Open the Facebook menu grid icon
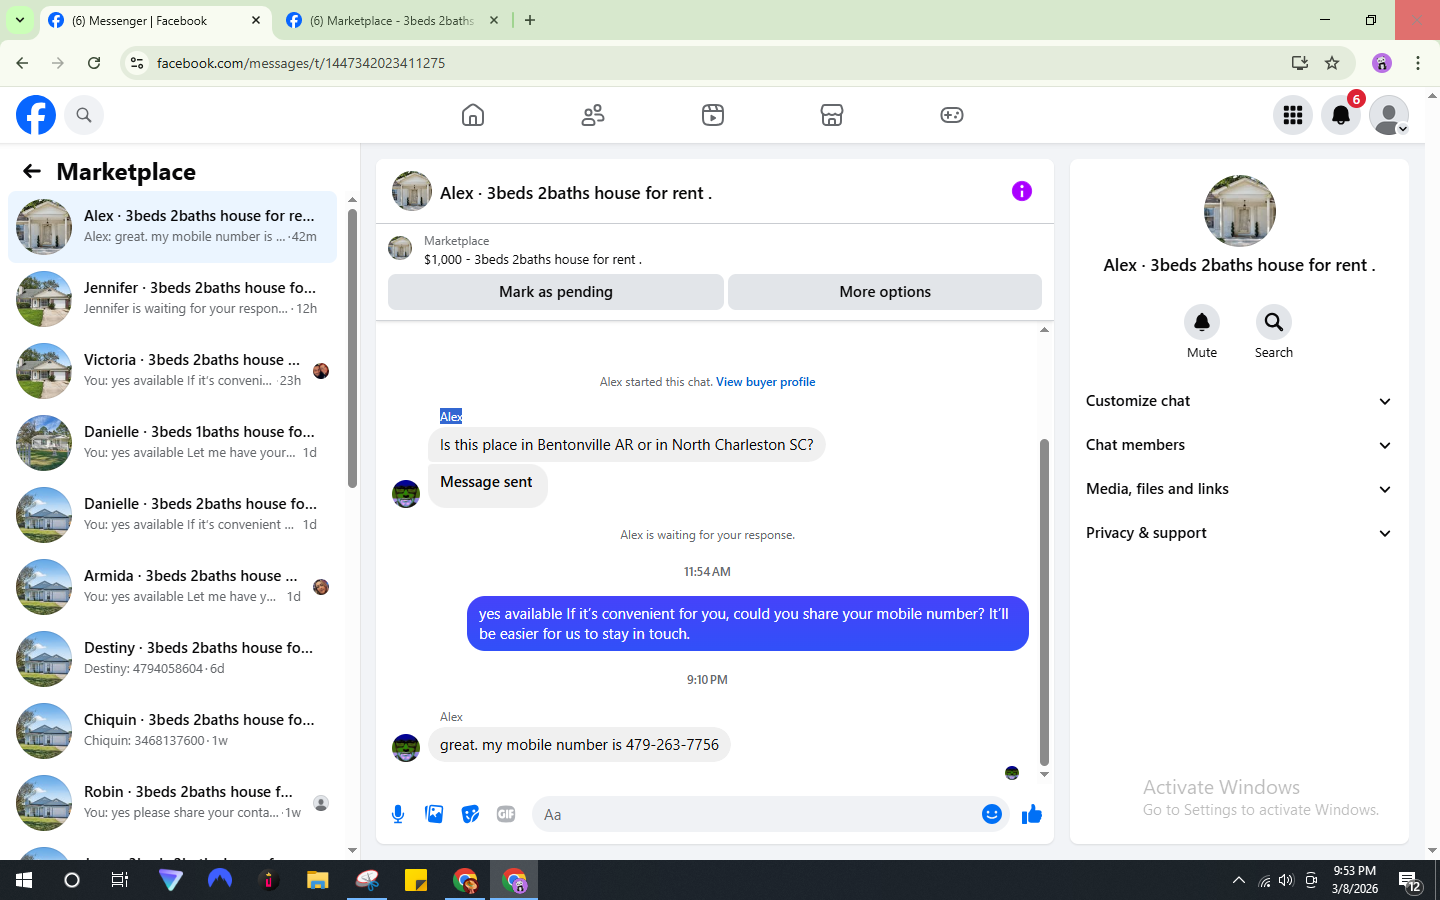 tap(1293, 115)
